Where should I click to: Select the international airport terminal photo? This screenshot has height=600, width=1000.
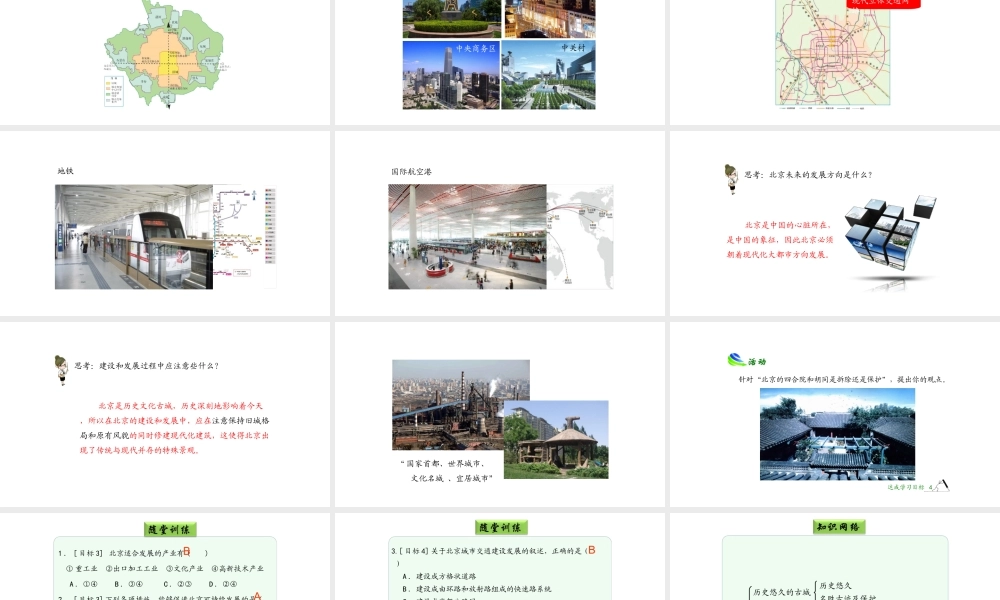(x=467, y=237)
